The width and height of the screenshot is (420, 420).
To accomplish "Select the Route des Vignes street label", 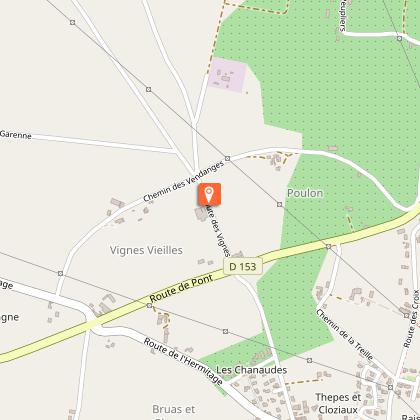I will tap(218, 231).
